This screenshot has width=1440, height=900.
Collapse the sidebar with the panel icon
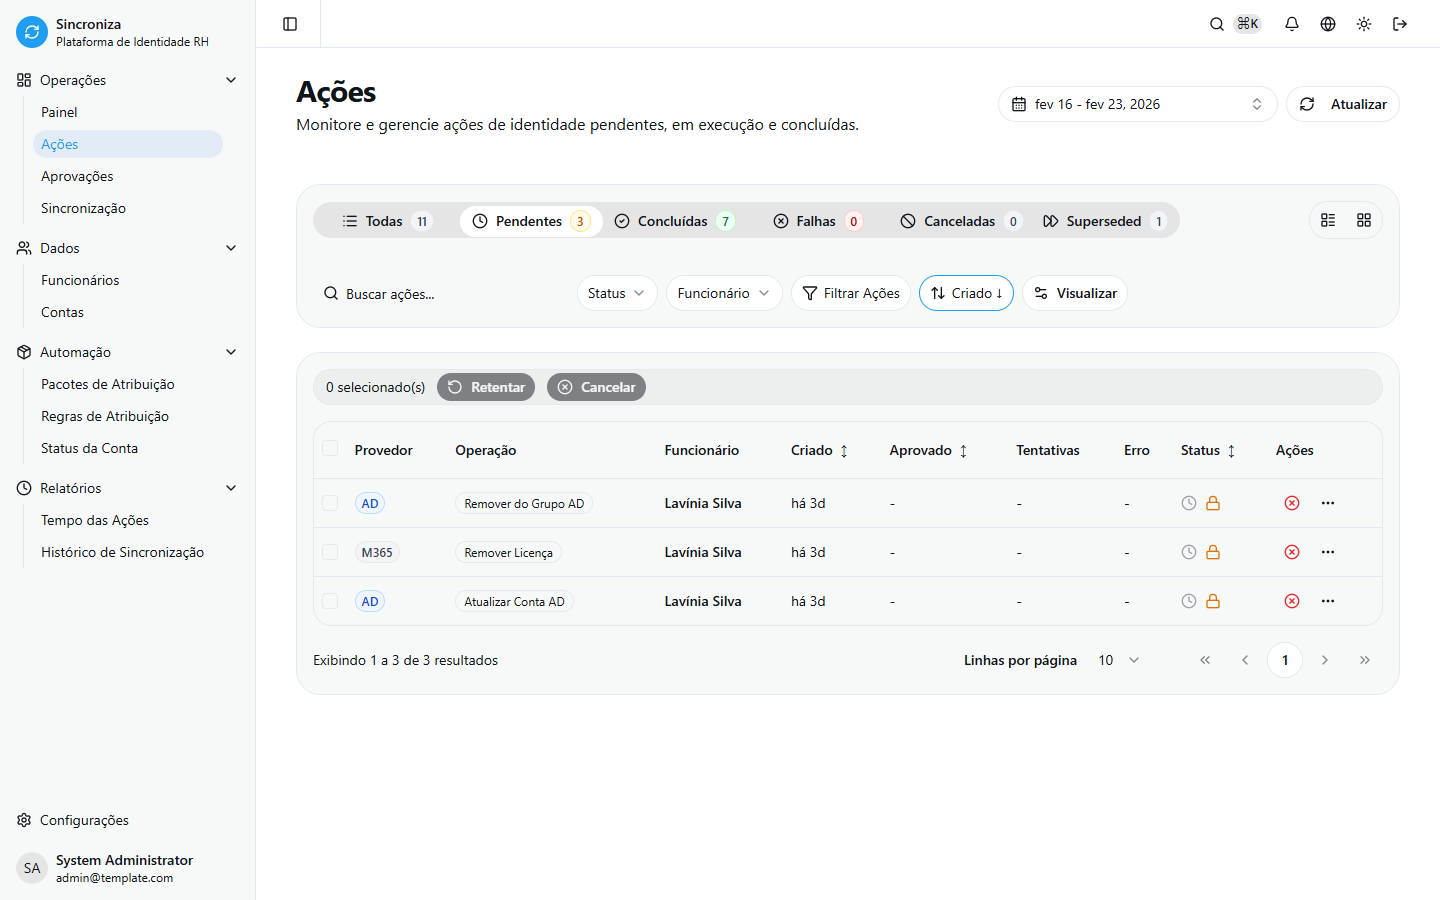pyautogui.click(x=289, y=23)
